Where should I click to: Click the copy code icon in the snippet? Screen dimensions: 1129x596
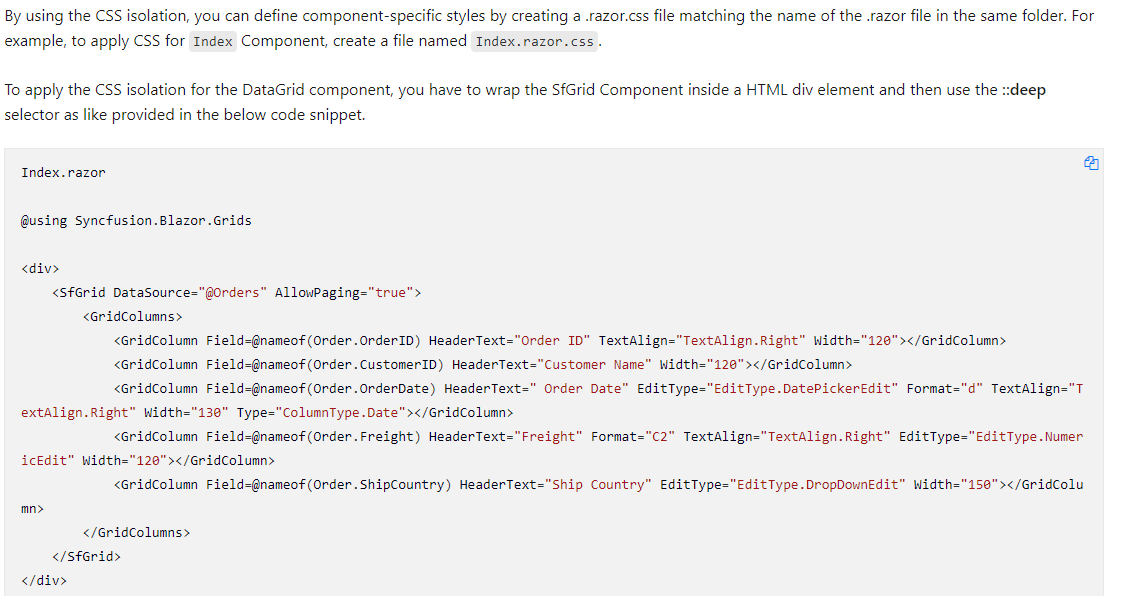coord(1091,163)
